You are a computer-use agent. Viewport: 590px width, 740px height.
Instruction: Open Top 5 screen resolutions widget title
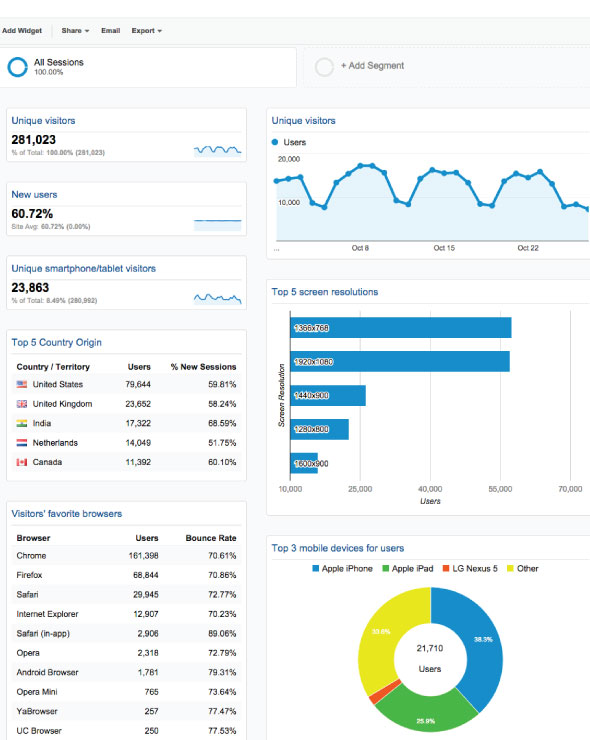(x=325, y=292)
